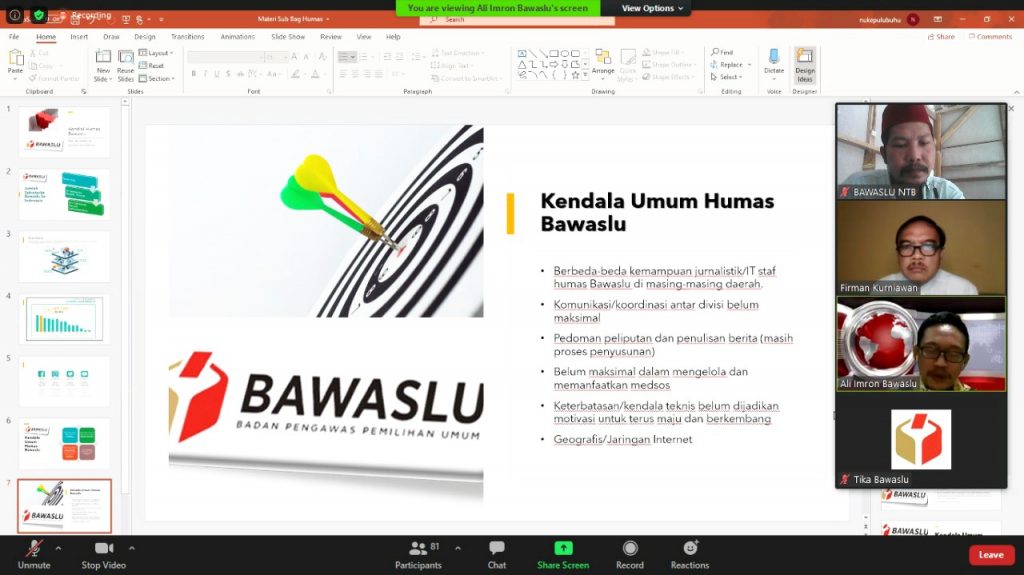Expand video options arrow beside Stop Video
Viewport: 1024px width, 575px height.
132,547
